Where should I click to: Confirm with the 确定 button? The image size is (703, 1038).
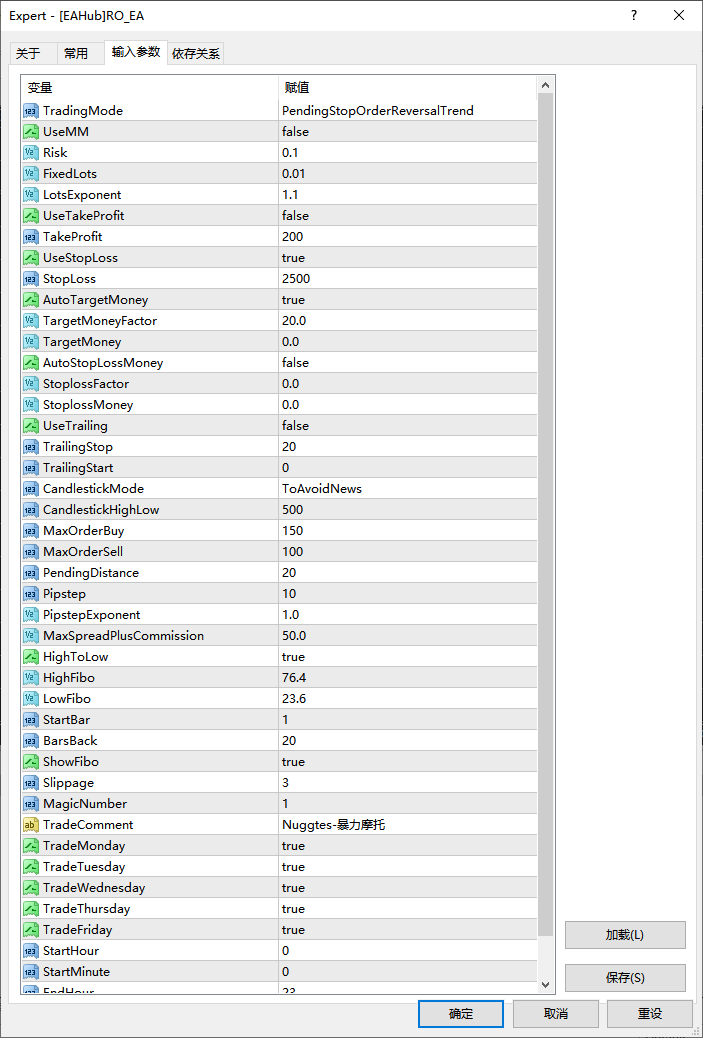point(461,1014)
